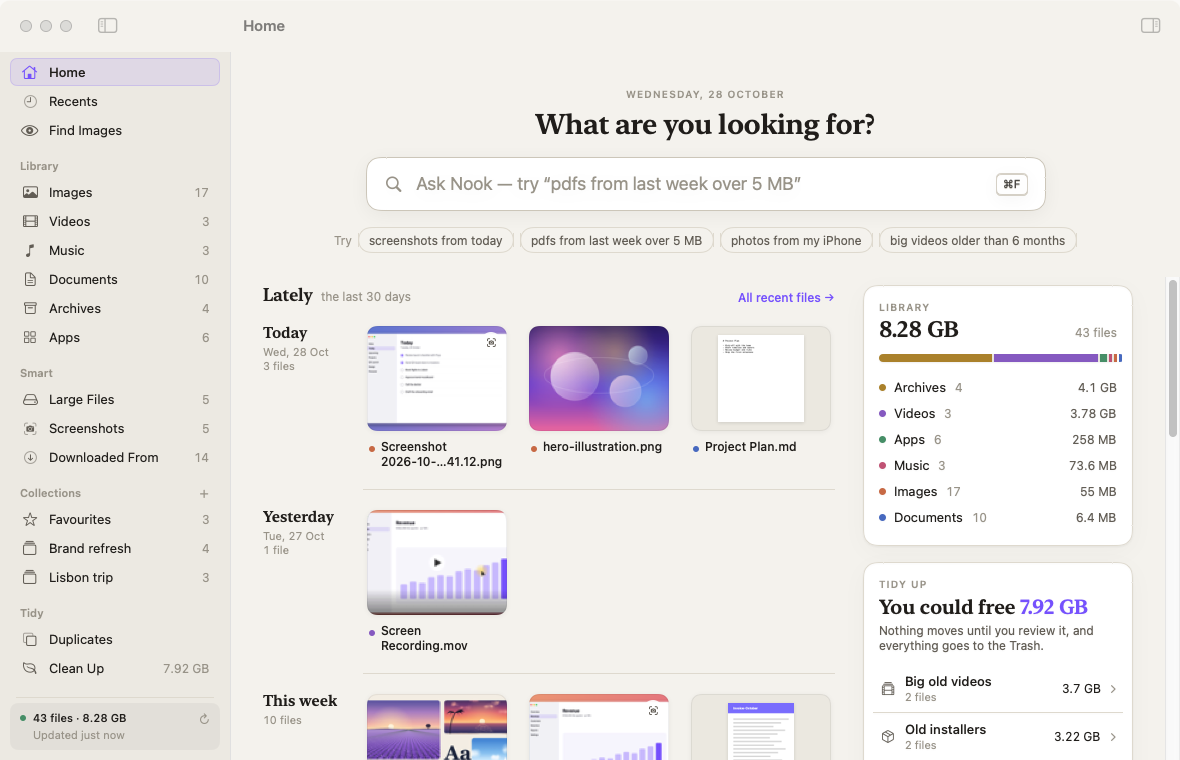Open the Videos library section

(115, 221)
